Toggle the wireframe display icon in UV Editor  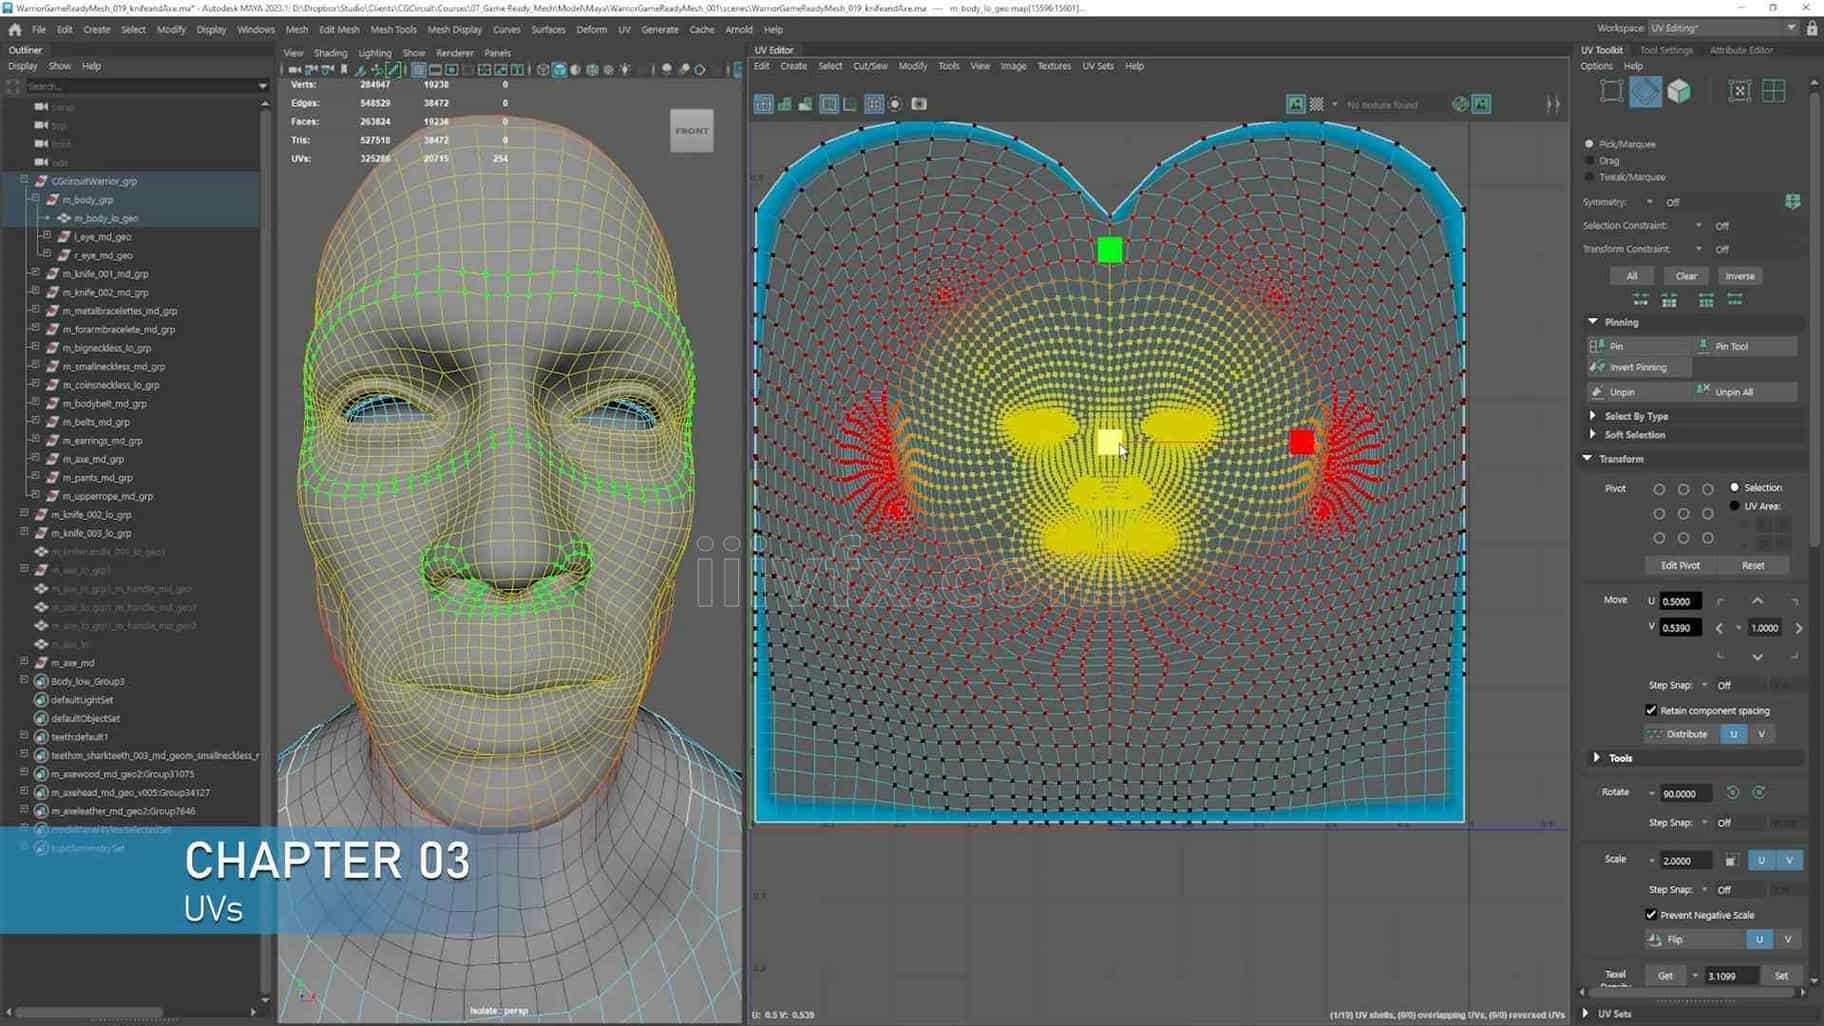coord(763,104)
